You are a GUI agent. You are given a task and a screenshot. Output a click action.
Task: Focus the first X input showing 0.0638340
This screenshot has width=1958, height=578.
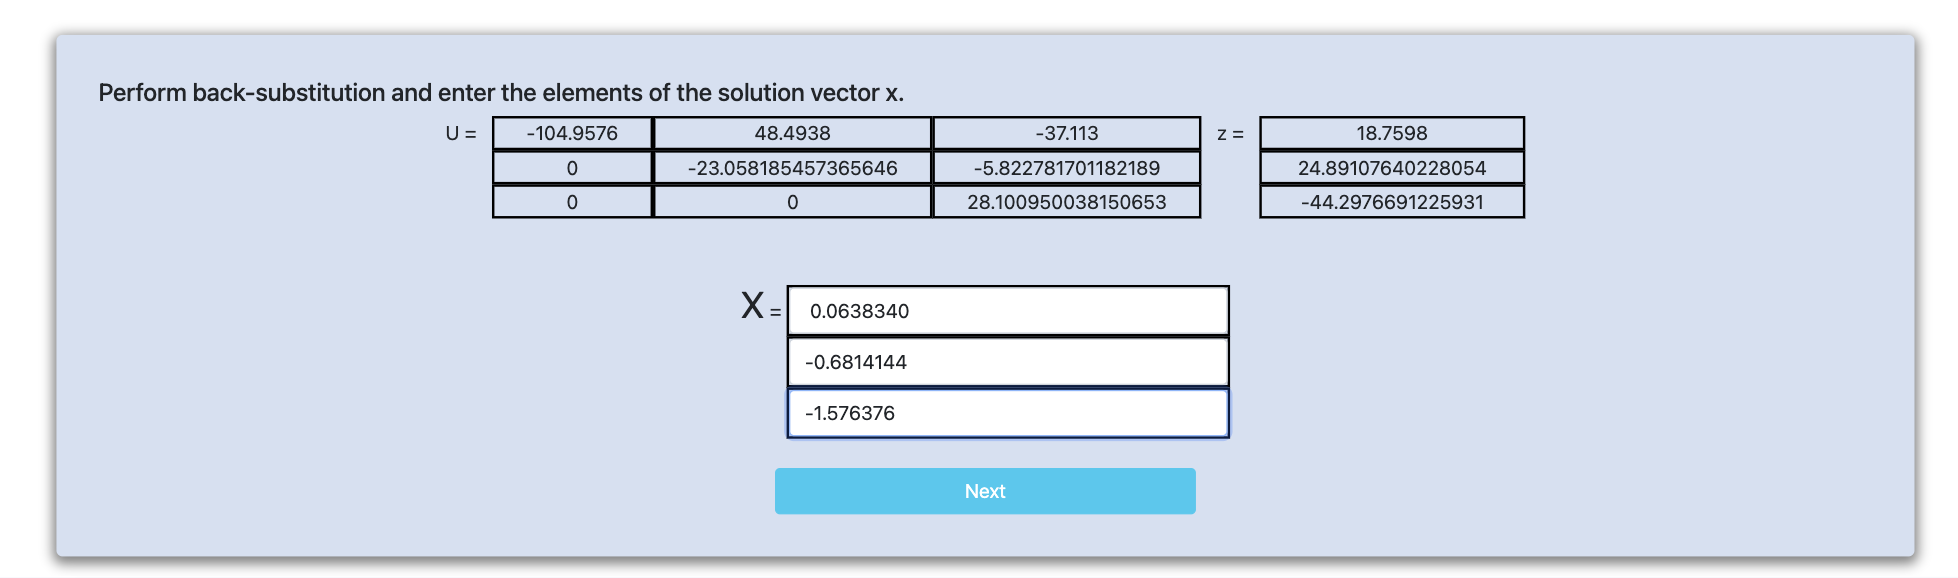[1007, 311]
